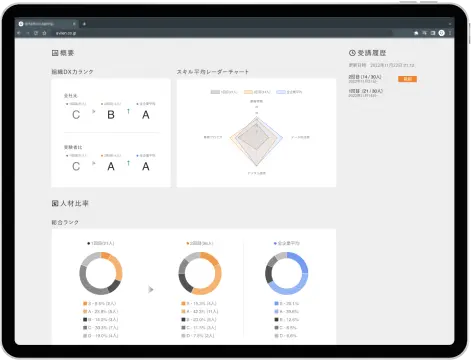Click the gray arrow between the donut charts
Viewport: 471px width, 360px height.
[x=151, y=289]
